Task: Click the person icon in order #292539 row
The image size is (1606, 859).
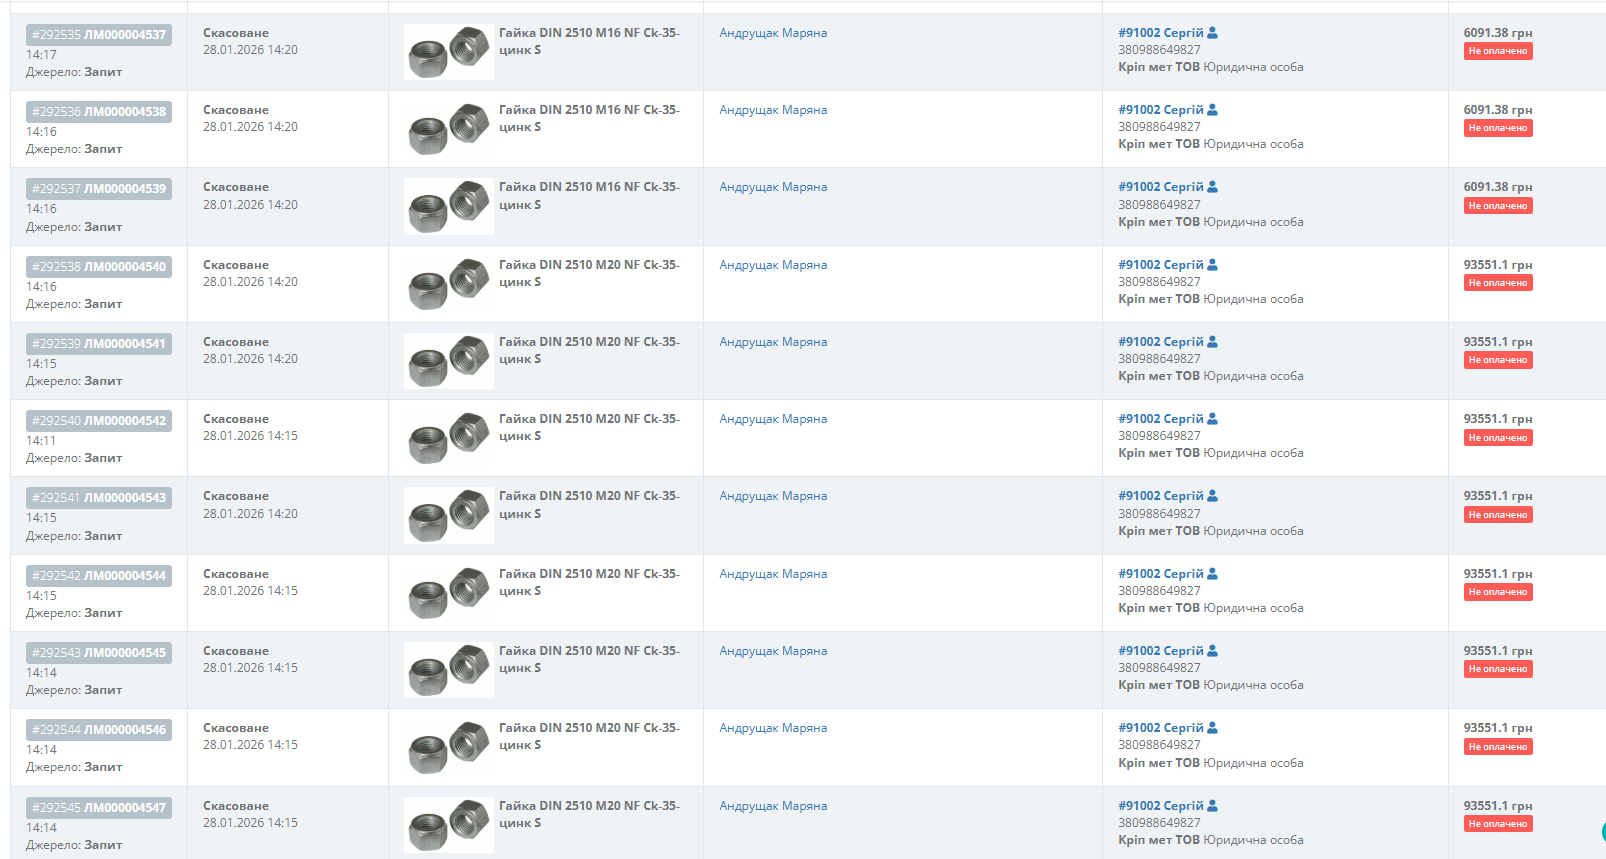Action: [x=1212, y=342]
